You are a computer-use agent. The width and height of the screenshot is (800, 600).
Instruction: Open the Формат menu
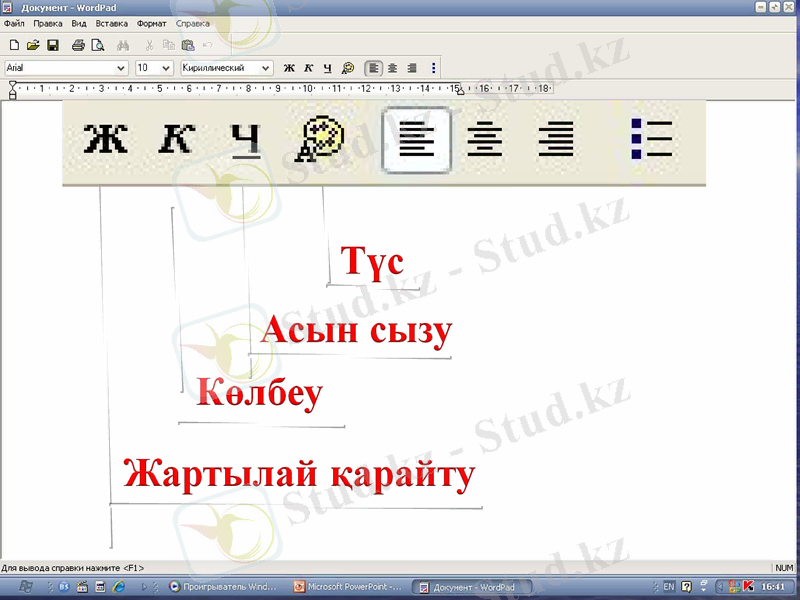pyautogui.click(x=150, y=23)
